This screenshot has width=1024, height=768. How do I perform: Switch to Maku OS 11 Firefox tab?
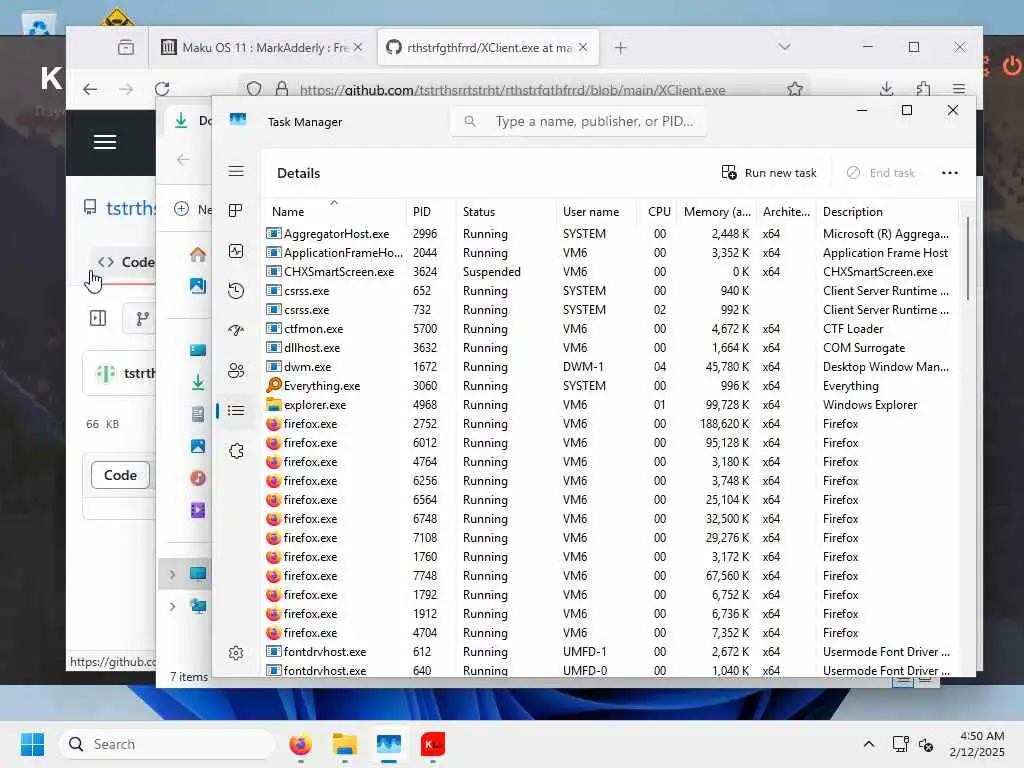pyautogui.click(x=263, y=47)
